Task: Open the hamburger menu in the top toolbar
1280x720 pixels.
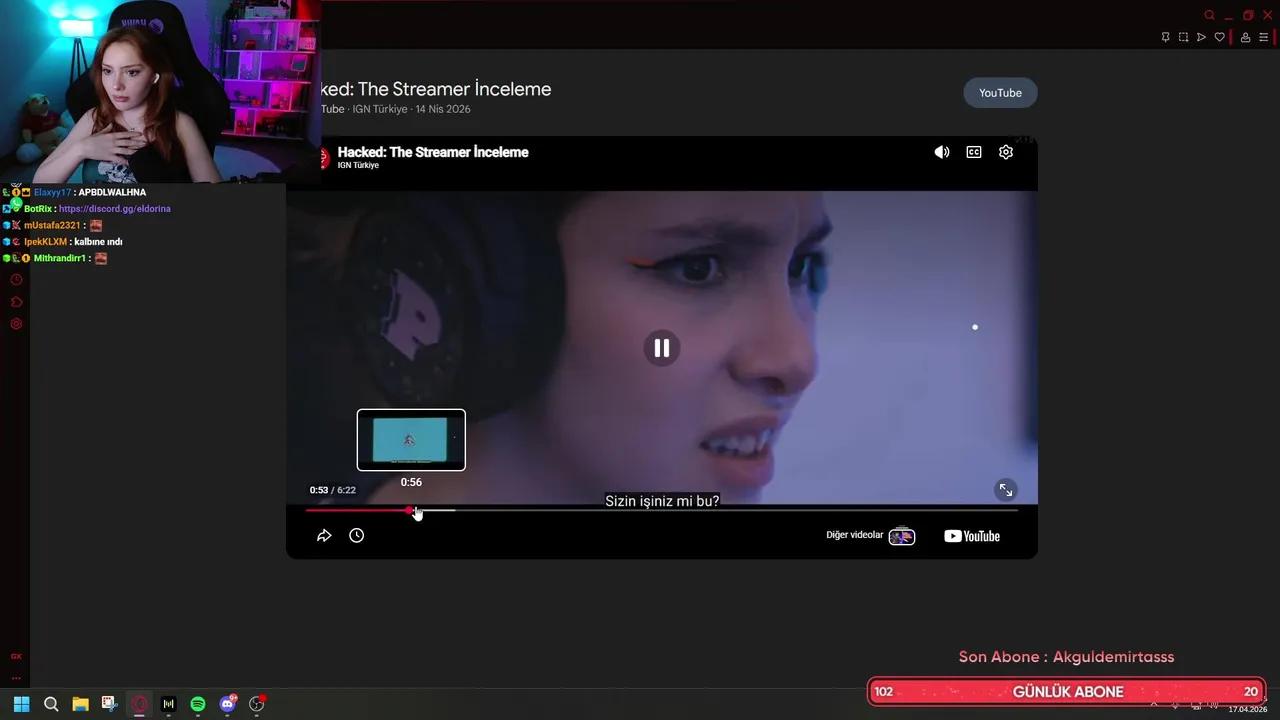Action: click(1263, 36)
